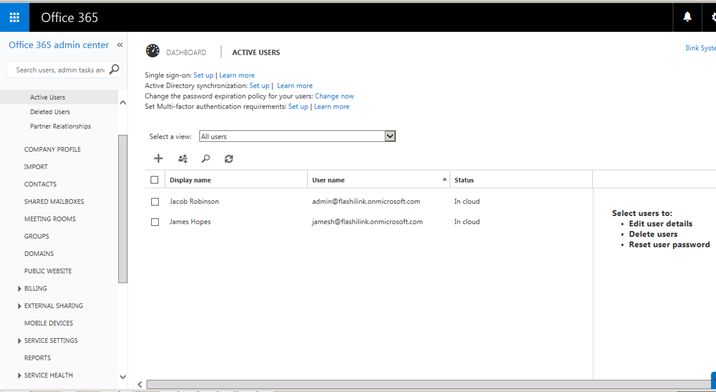The height and width of the screenshot is (392, 716).
Task: Select the Active Users tab heading
Action: (256, 53)
